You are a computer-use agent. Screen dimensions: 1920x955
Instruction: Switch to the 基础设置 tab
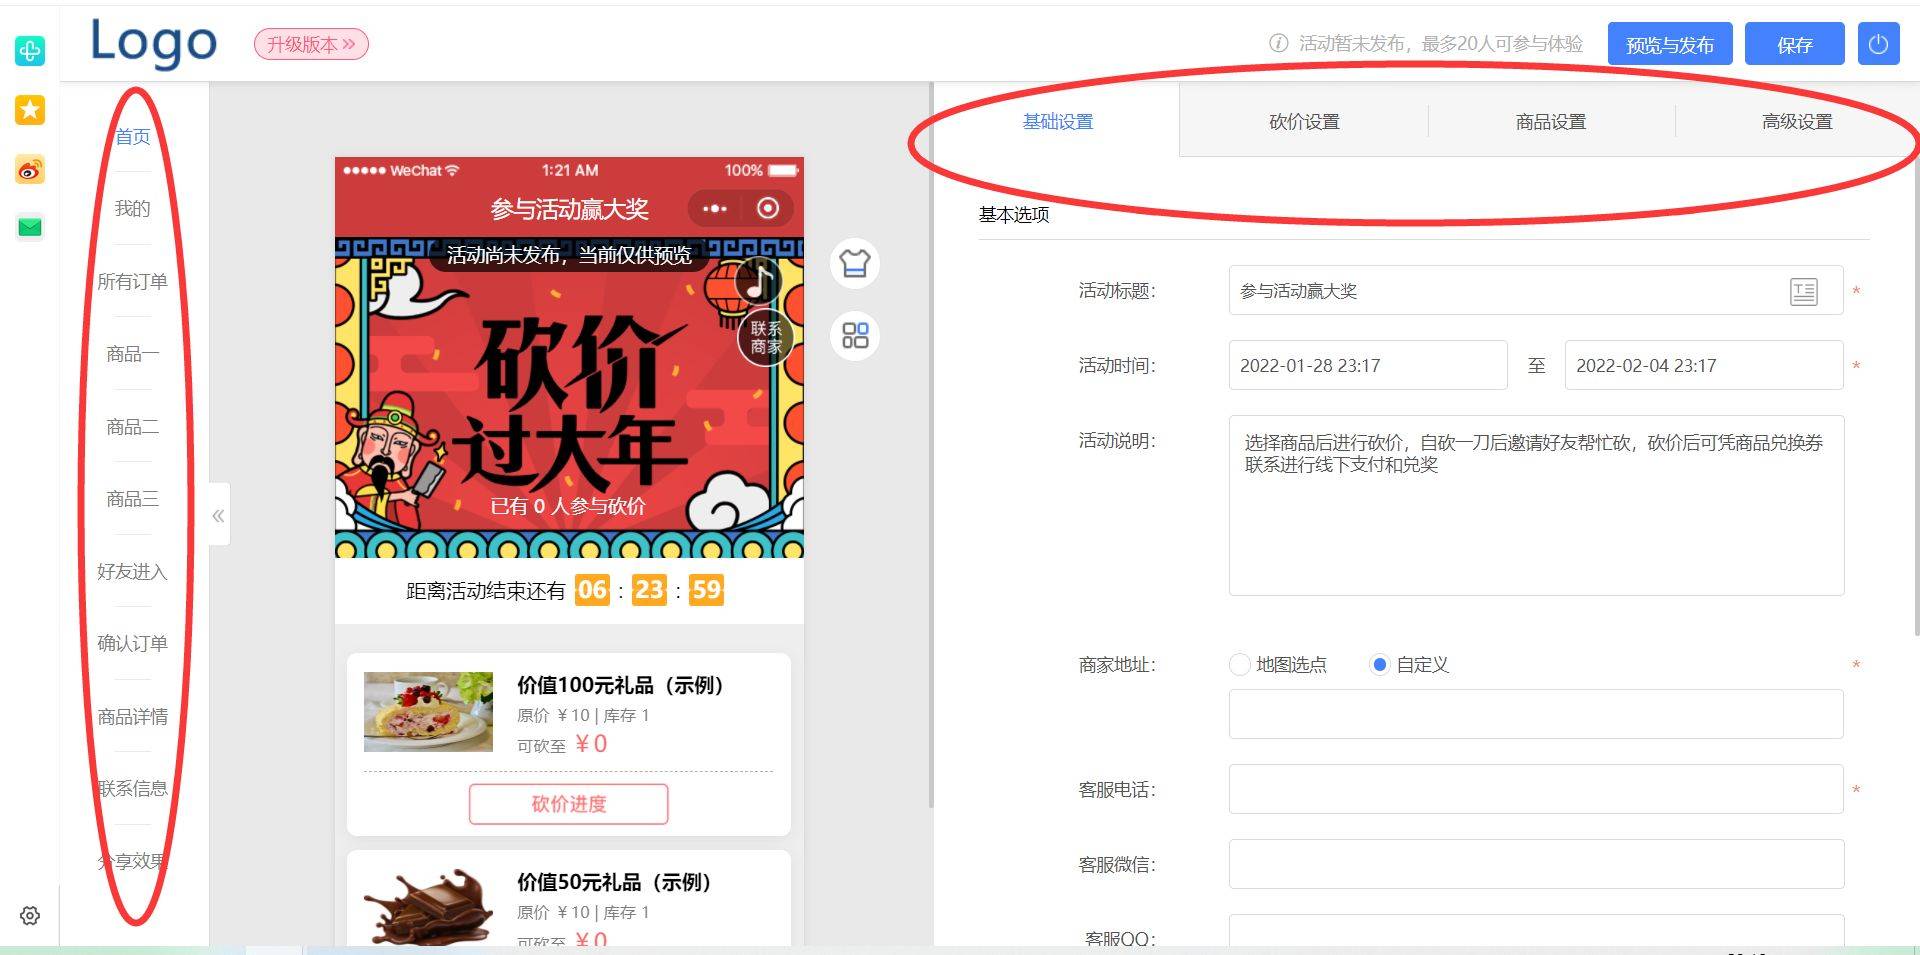pos(1058,121)
